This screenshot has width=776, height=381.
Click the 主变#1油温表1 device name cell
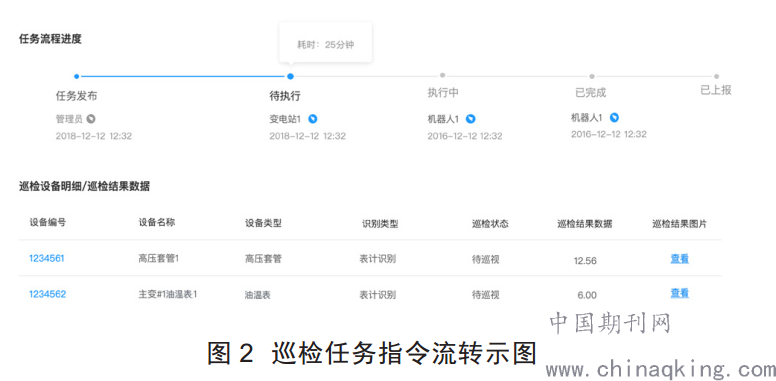coord(168,294)
